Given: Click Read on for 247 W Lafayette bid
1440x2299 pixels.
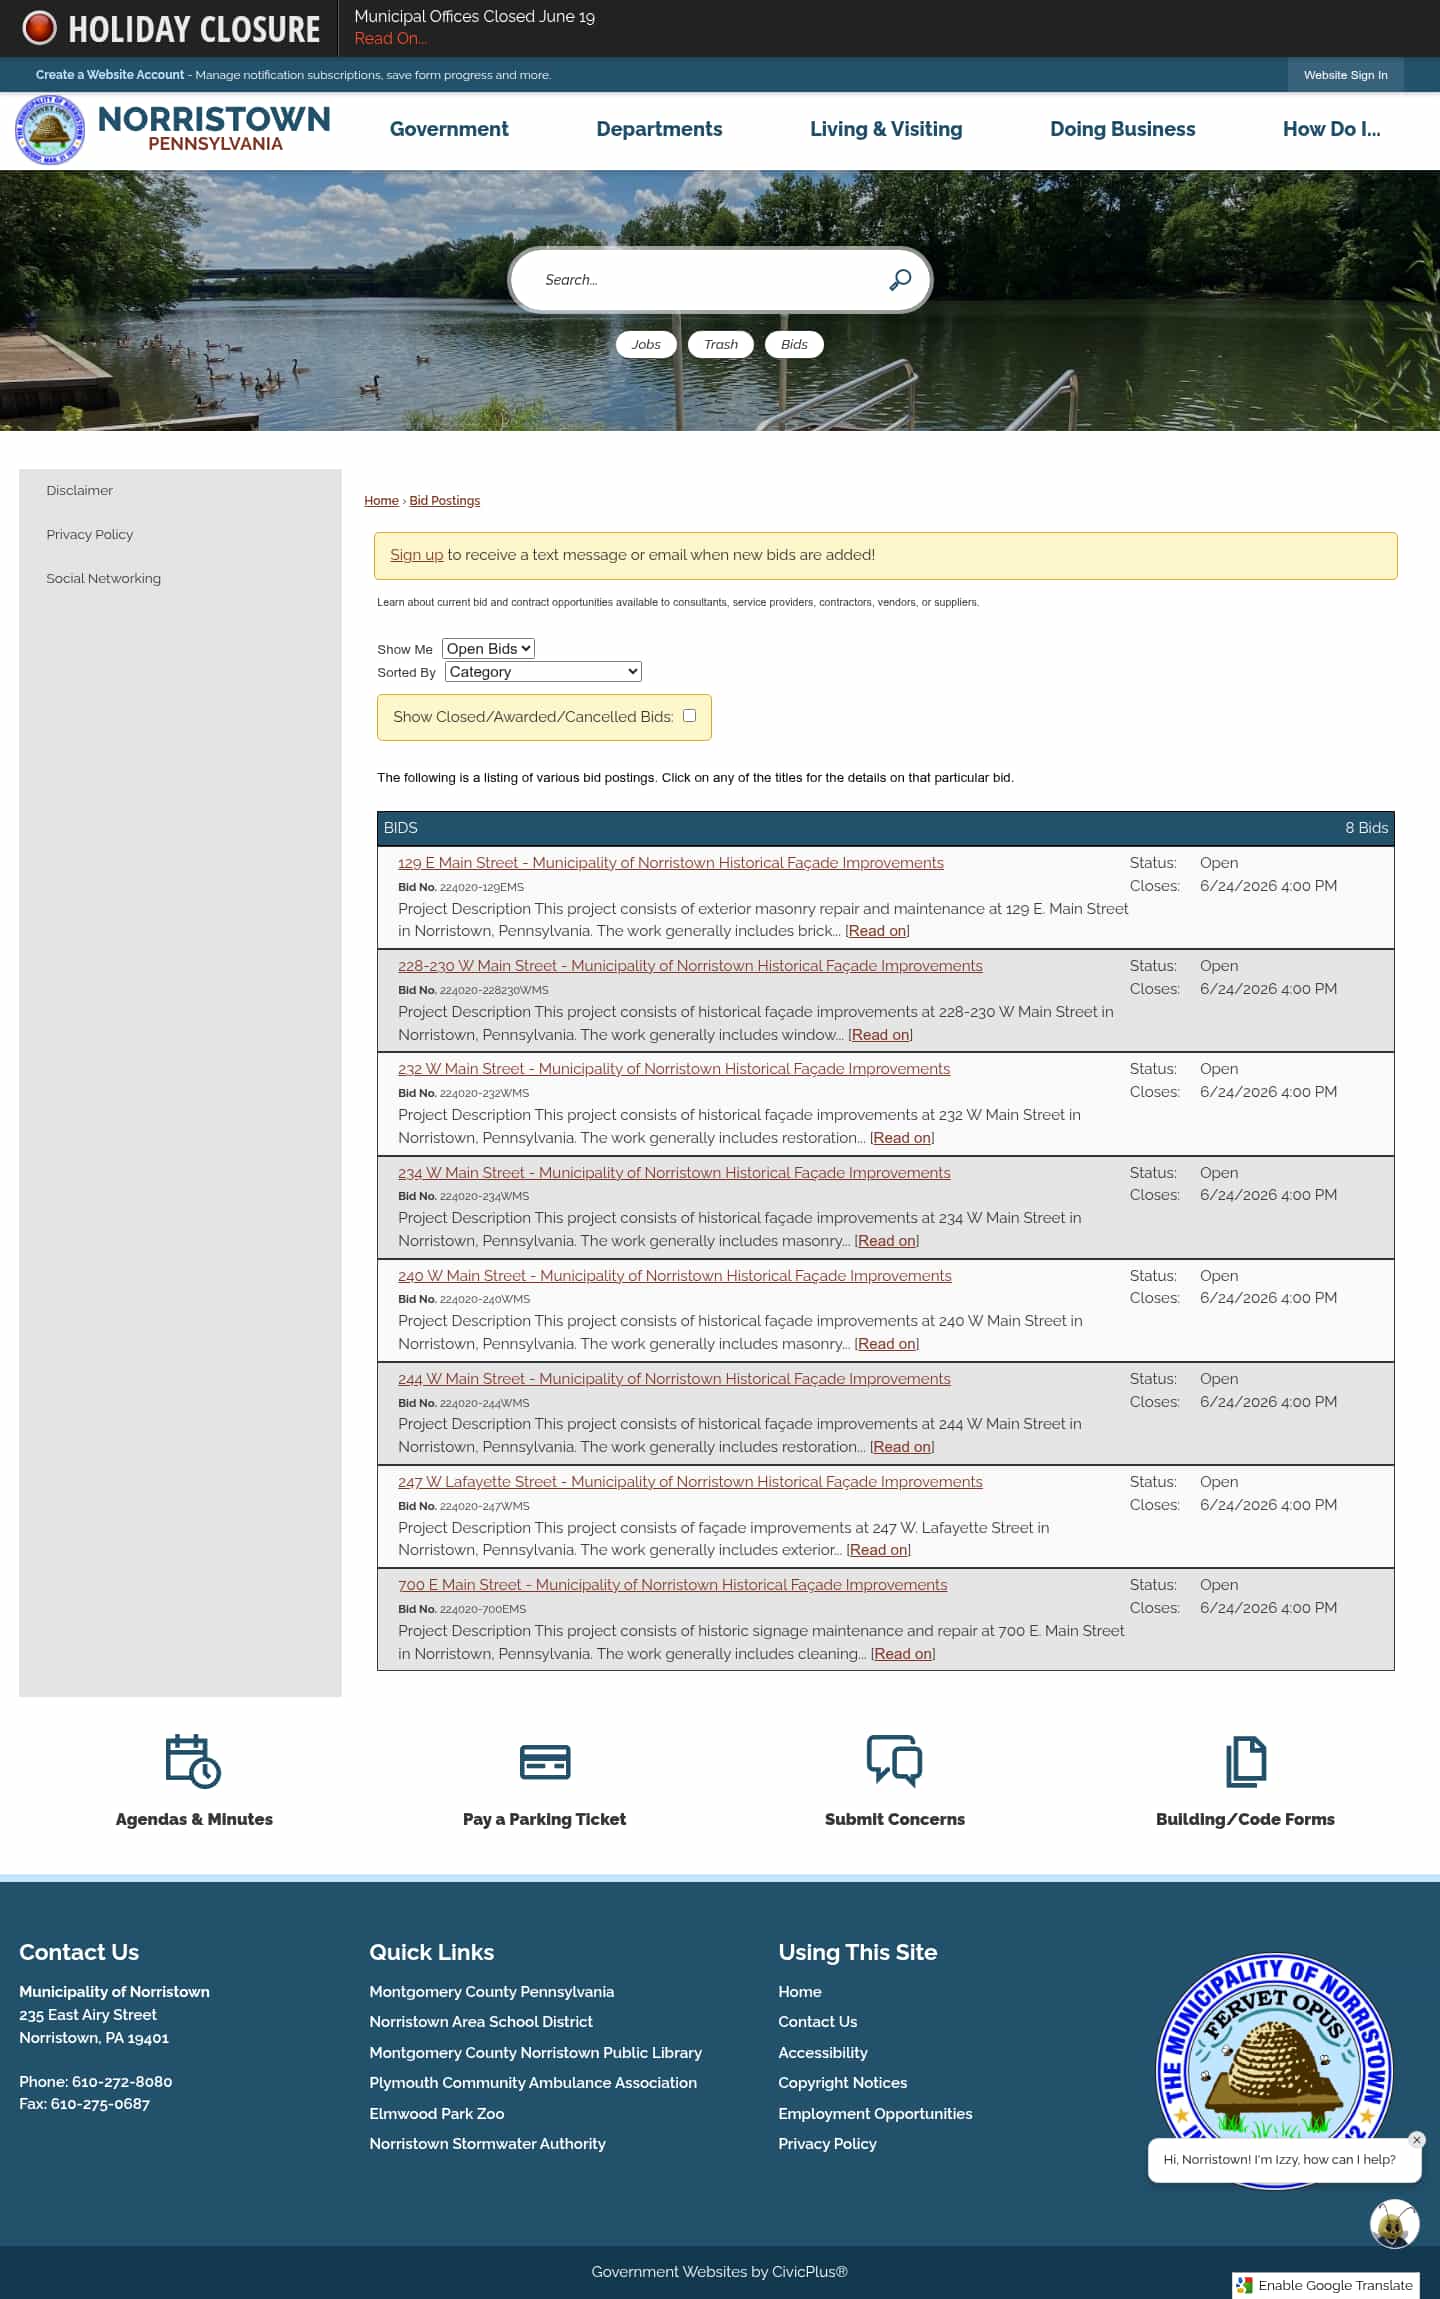Looking at the screenshot, I should click(879, 1550).
